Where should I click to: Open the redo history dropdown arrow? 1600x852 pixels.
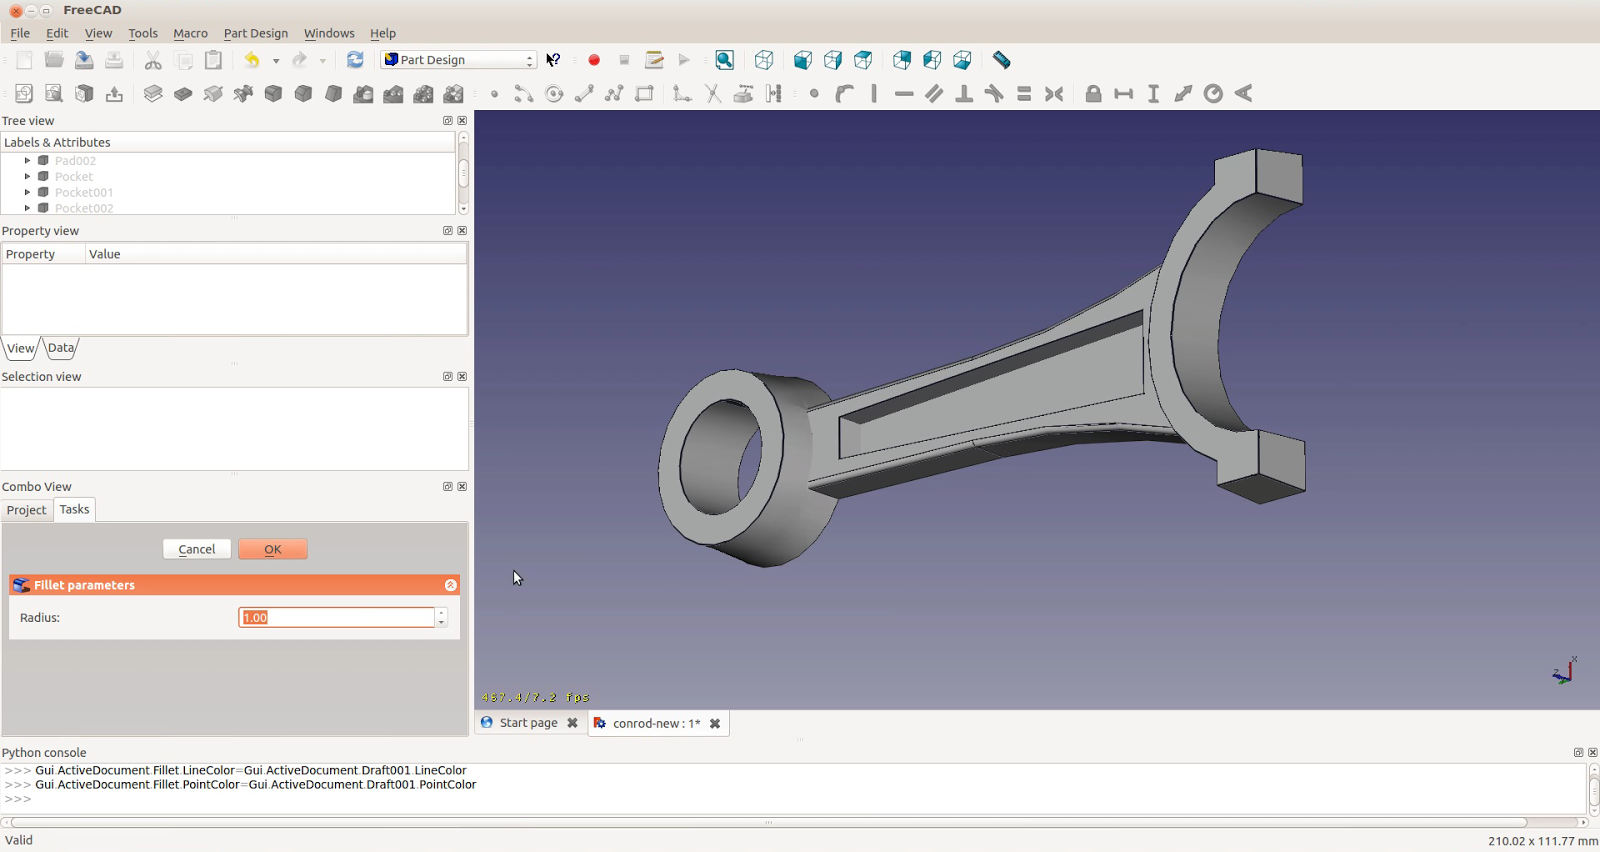tap(323, 60)
